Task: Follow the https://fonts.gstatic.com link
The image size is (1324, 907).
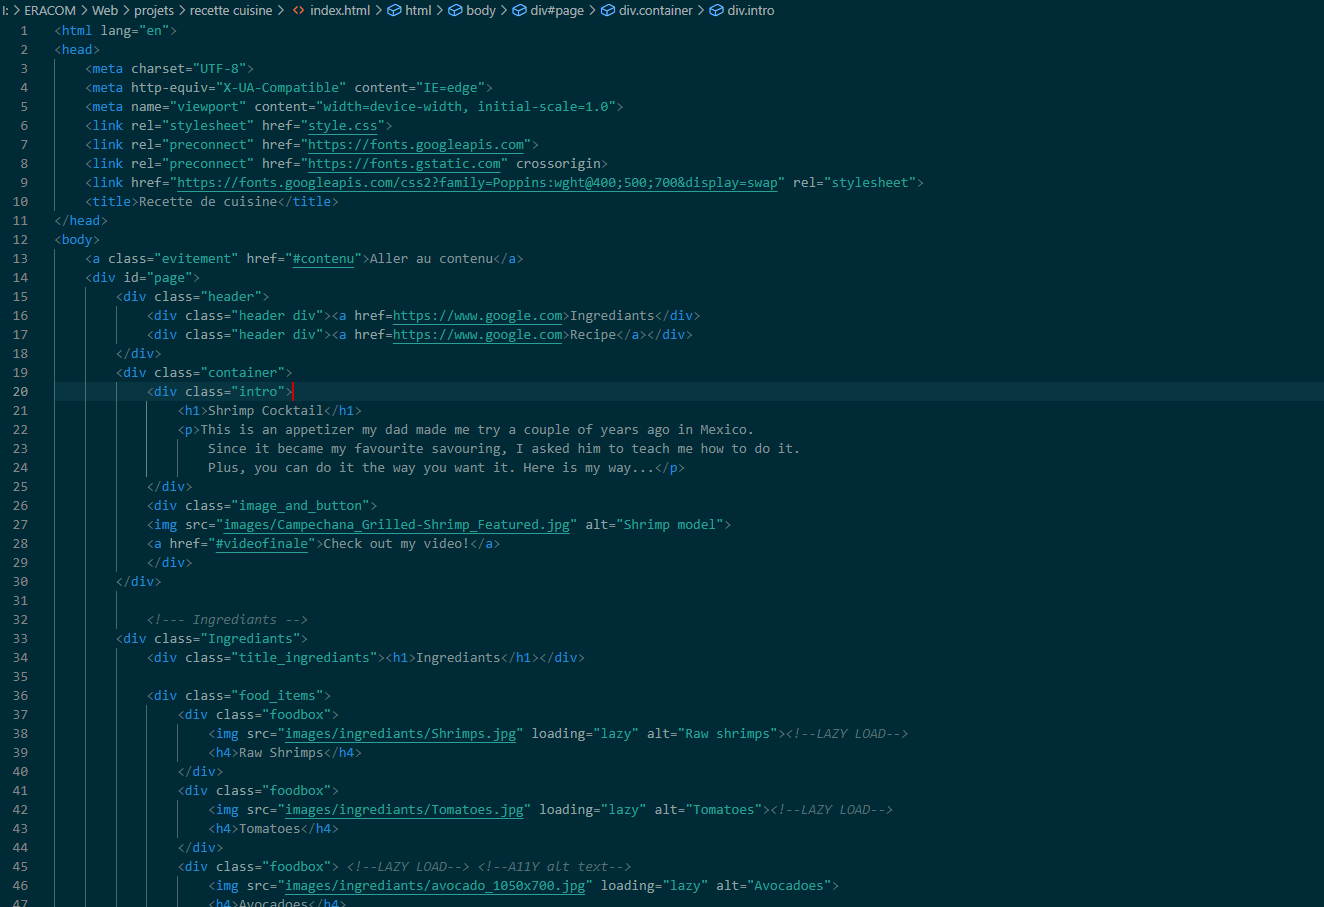Action: pyautogui.click(x=404, y=164)
